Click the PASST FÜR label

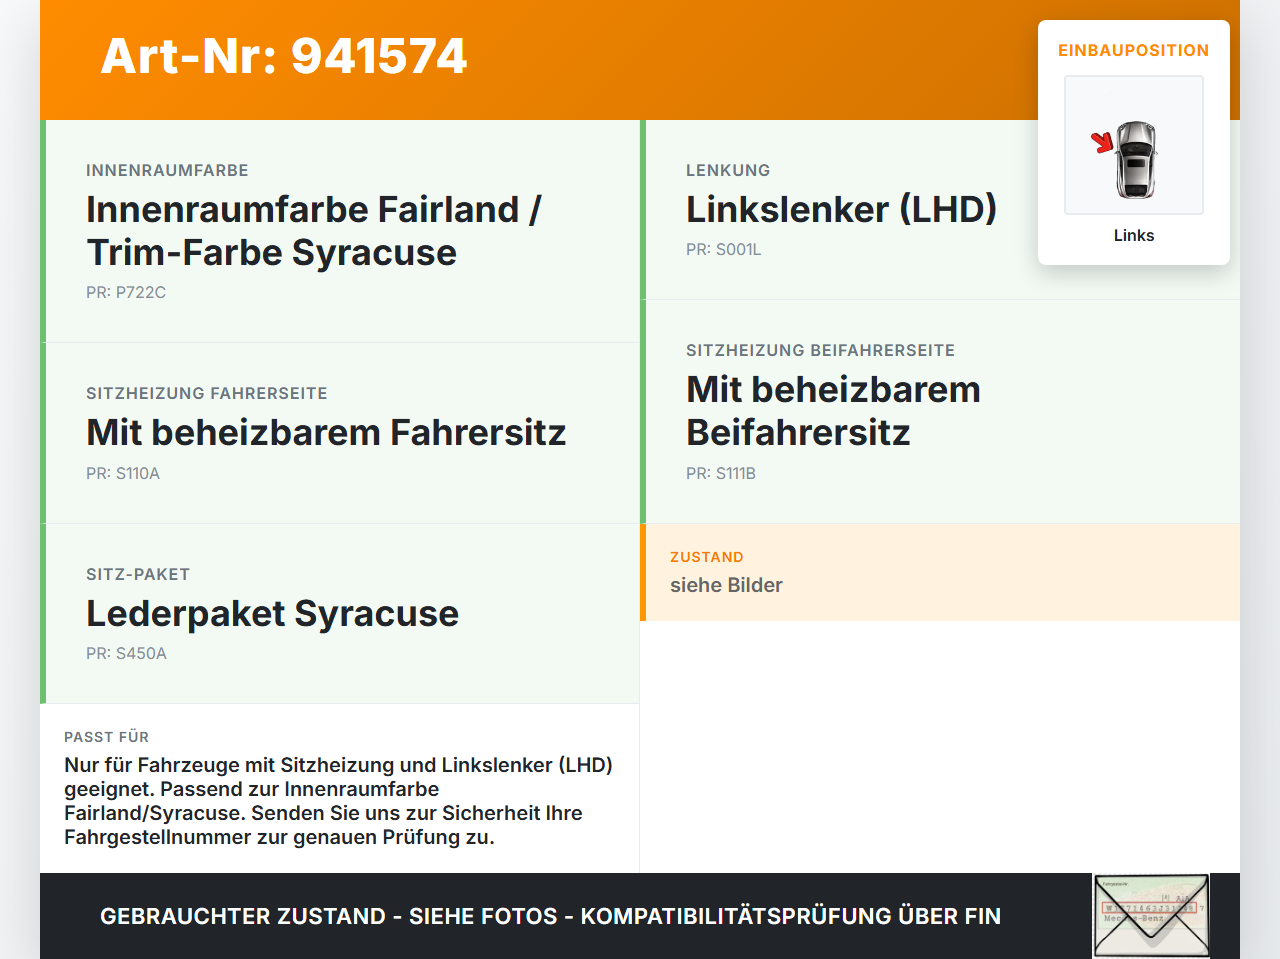click(106, 737)
